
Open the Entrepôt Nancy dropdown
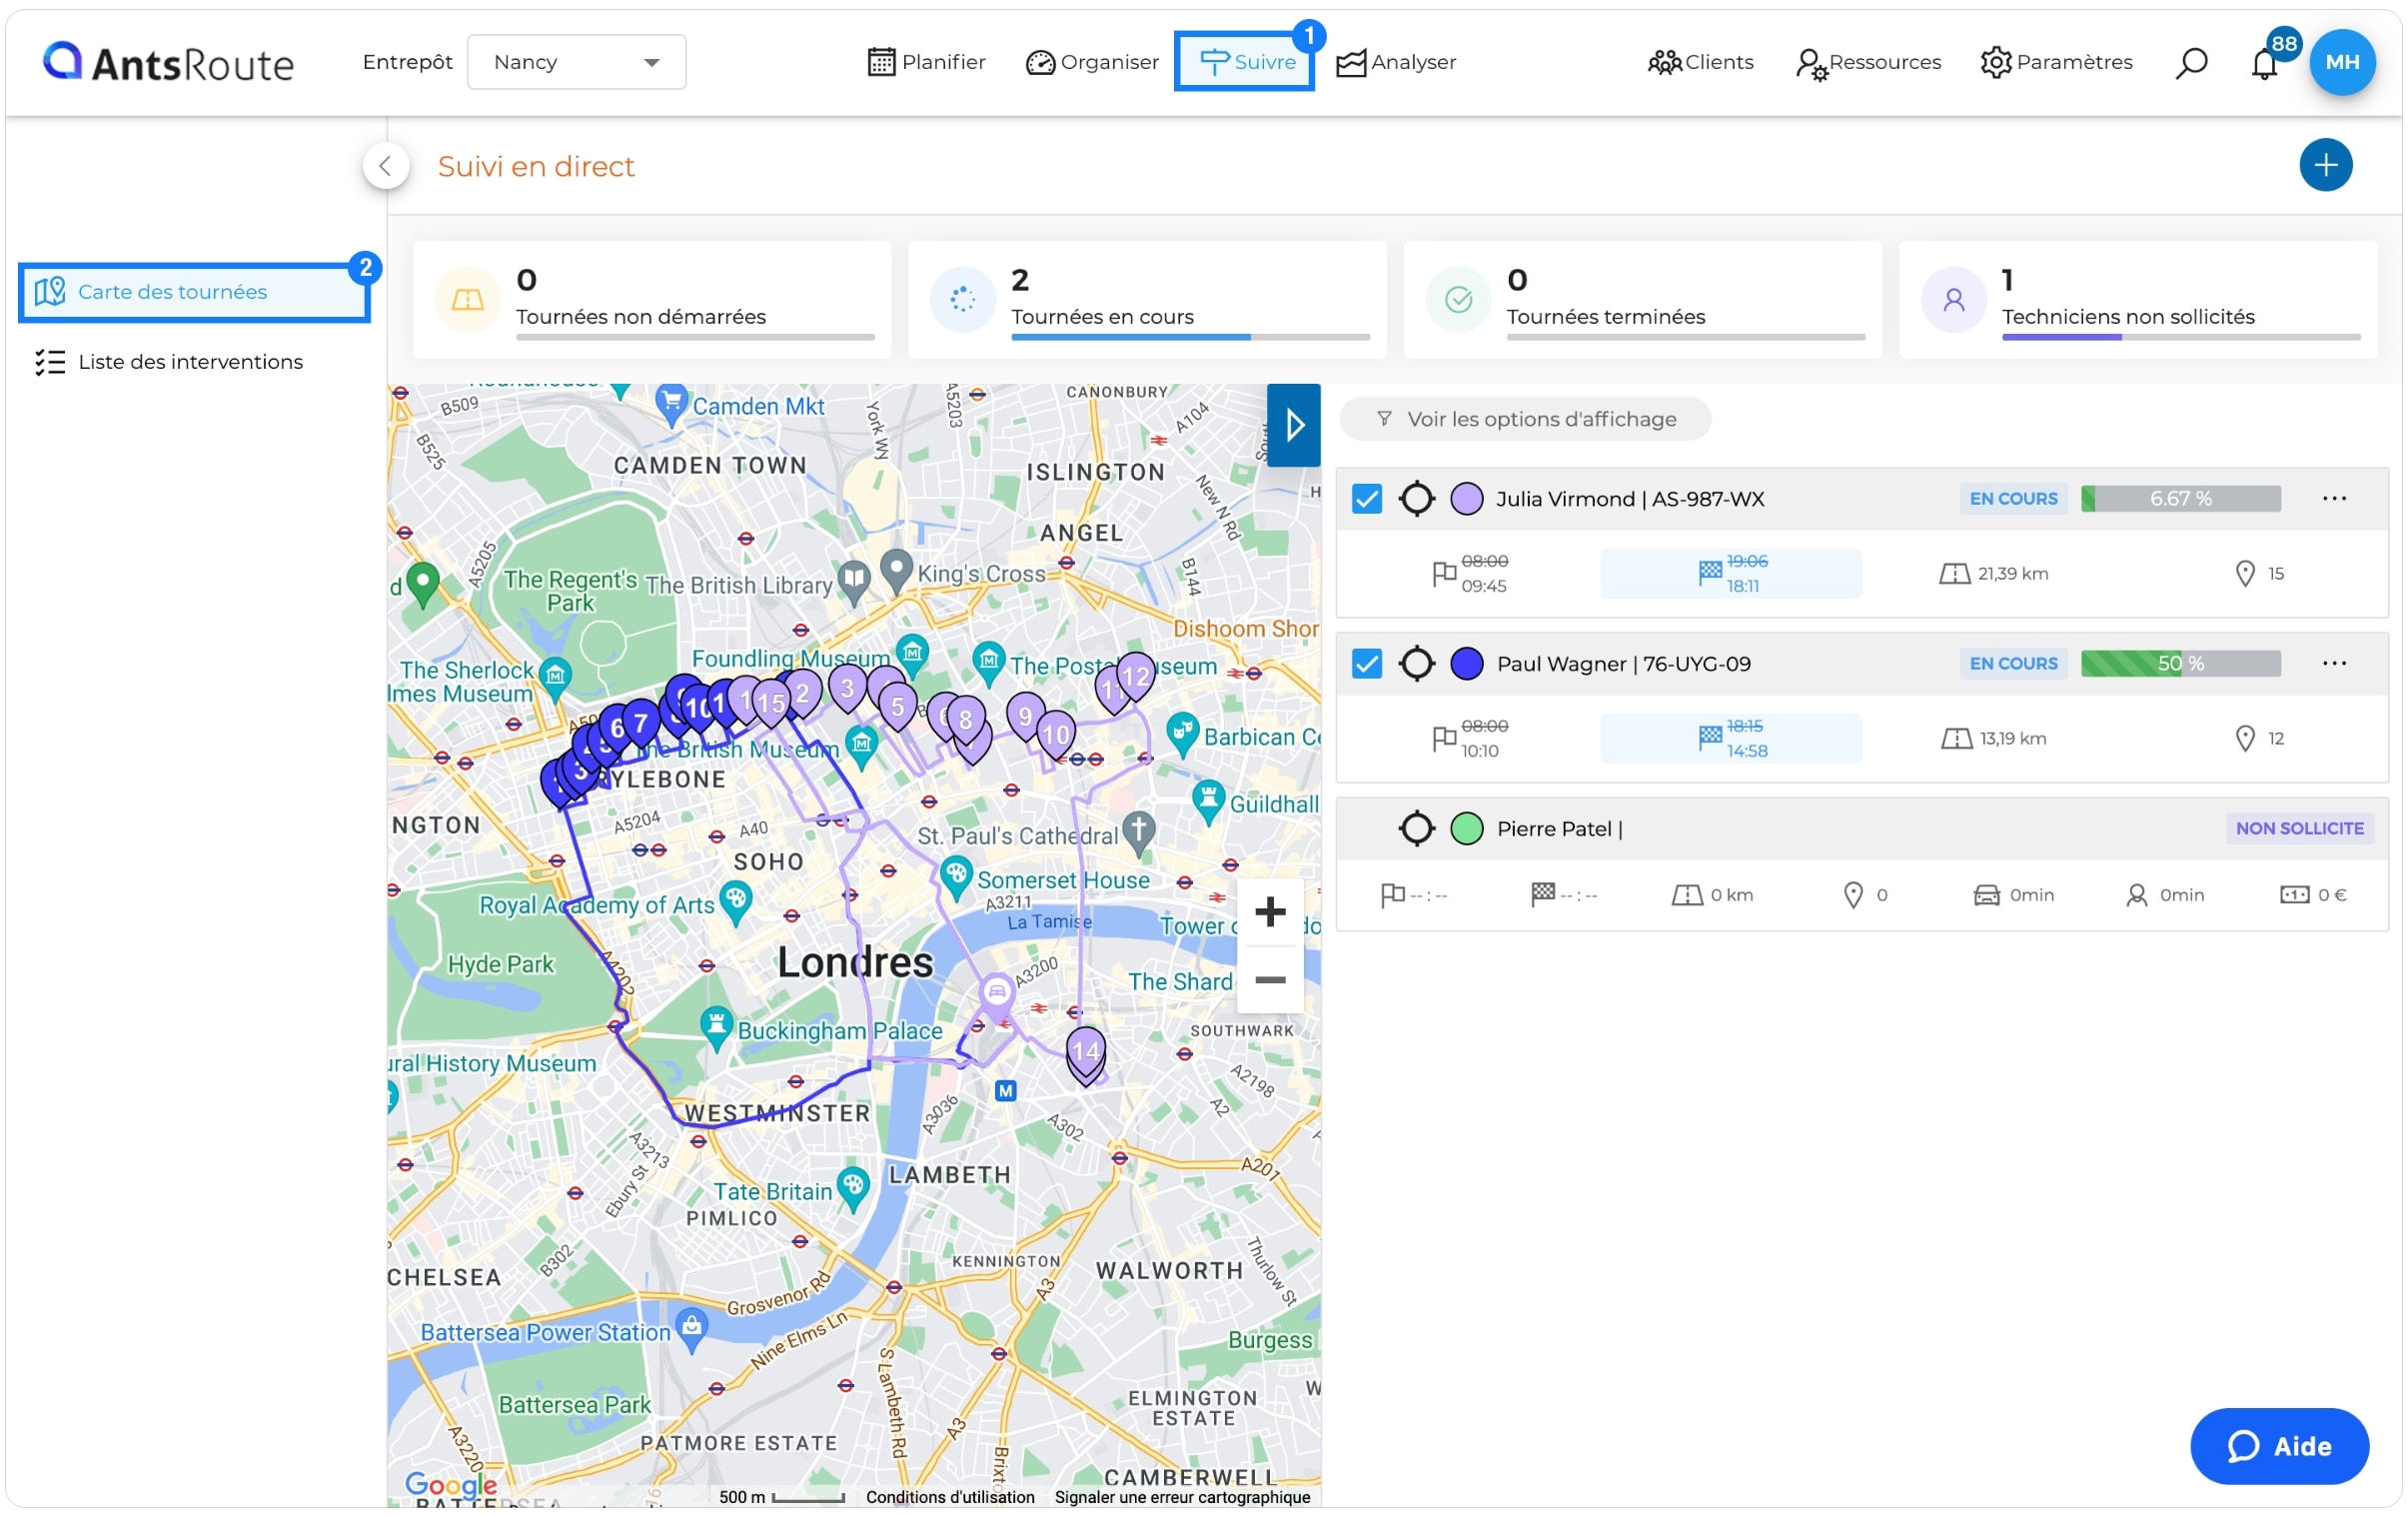tap(576, 62)
